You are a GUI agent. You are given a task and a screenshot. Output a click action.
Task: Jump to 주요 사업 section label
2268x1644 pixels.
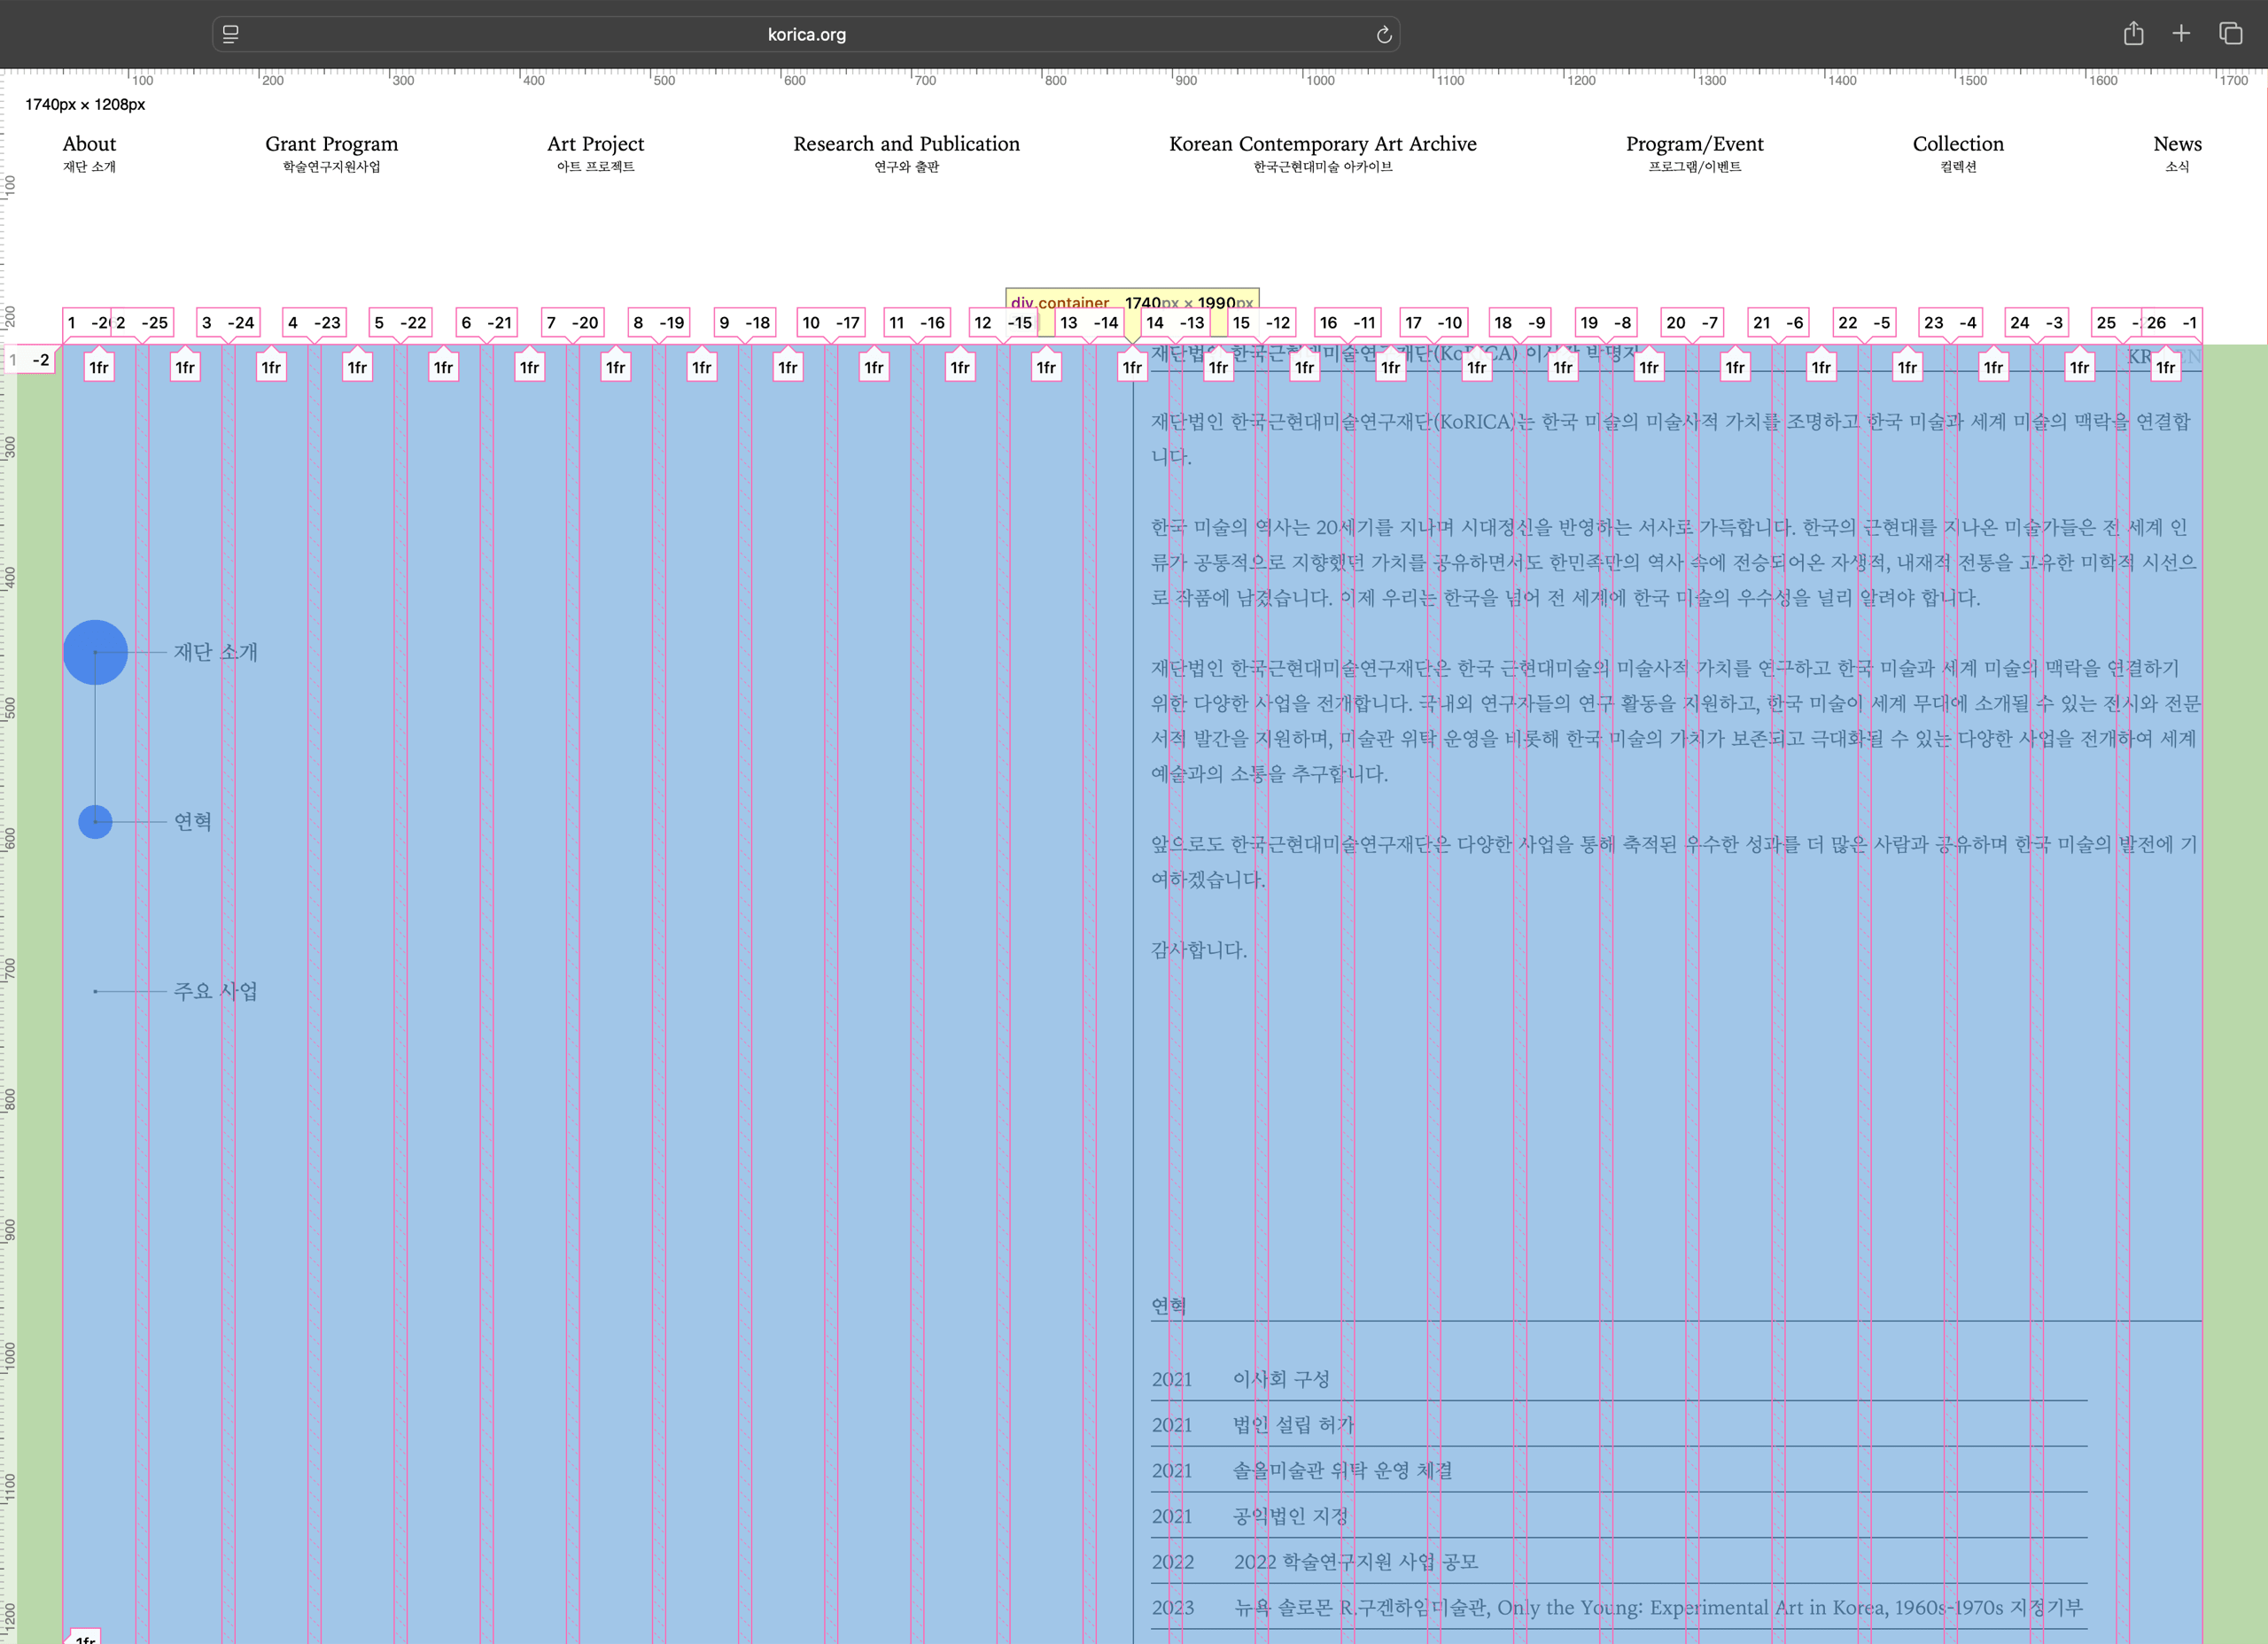tap(215, 991)
